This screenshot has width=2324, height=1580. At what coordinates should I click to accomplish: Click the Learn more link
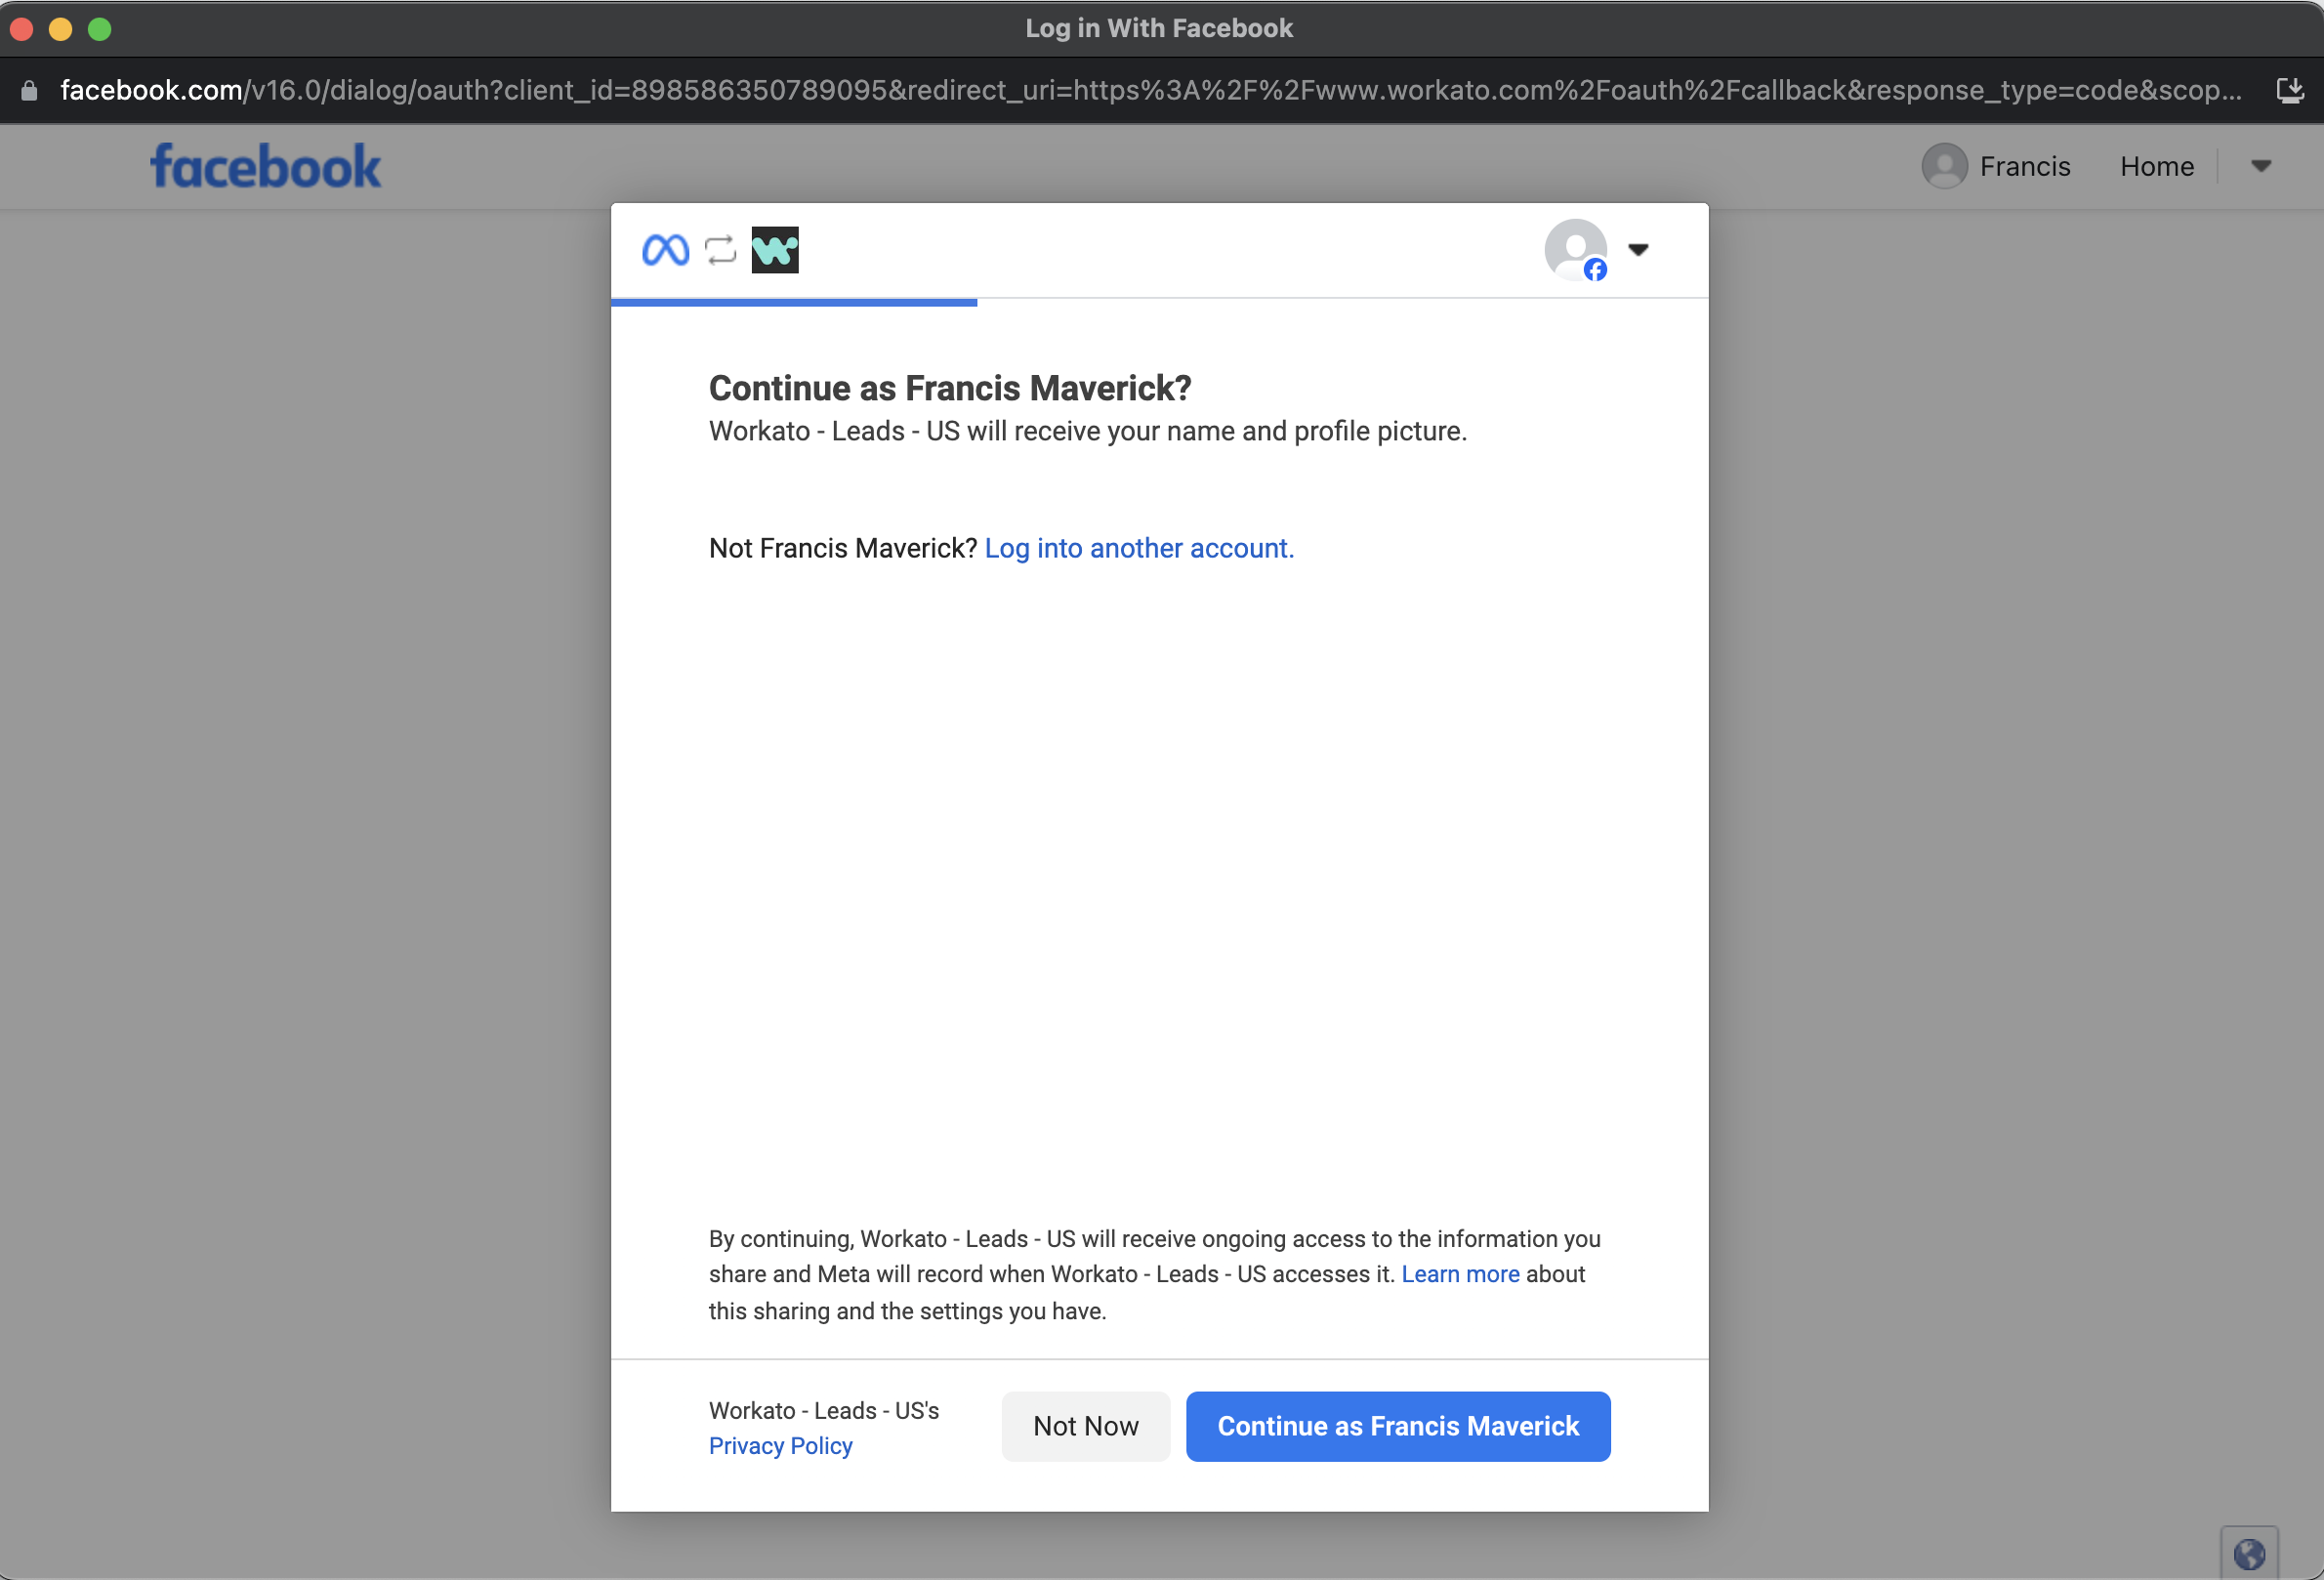(x=1460, y=1274)
